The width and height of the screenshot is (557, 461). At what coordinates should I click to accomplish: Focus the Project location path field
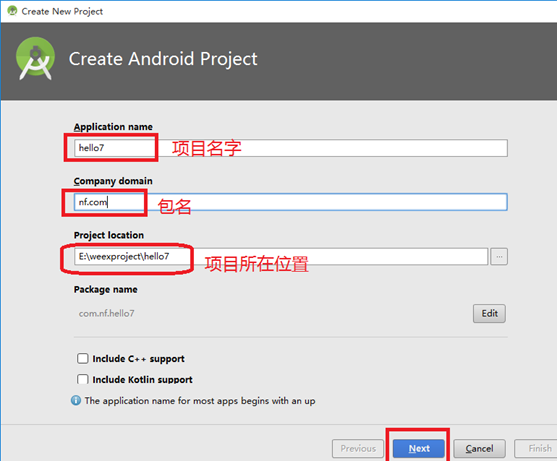(x=281, y=256)
